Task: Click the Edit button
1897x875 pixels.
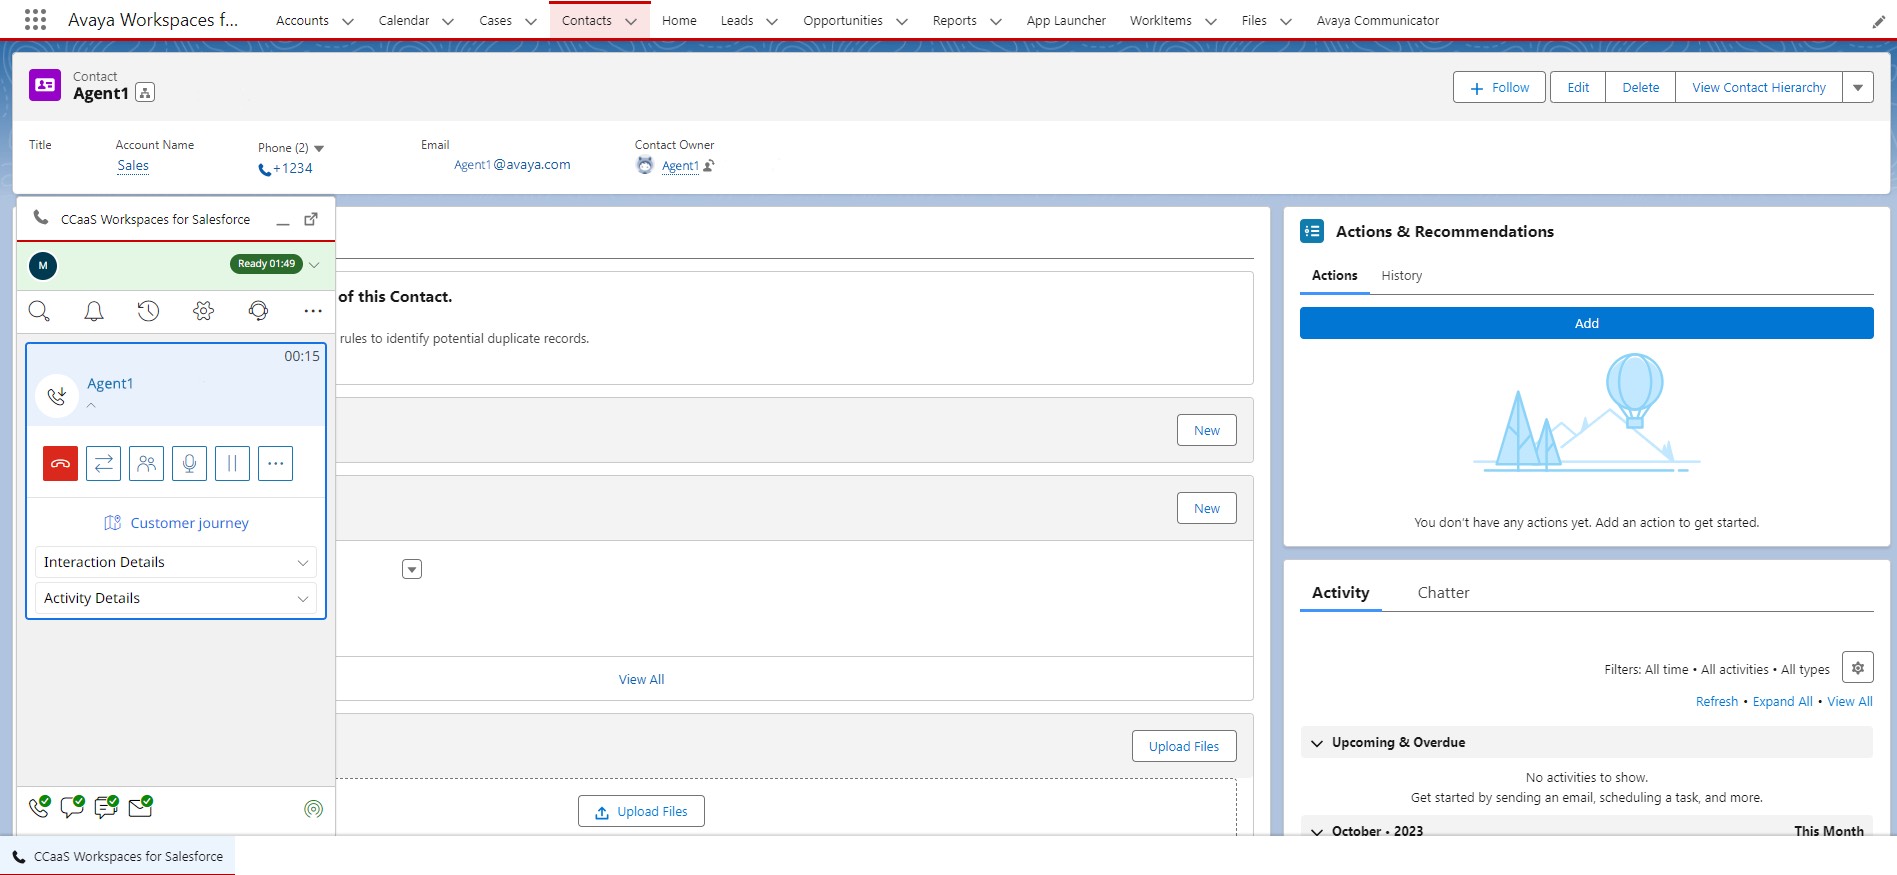Action: [1578, 87]
